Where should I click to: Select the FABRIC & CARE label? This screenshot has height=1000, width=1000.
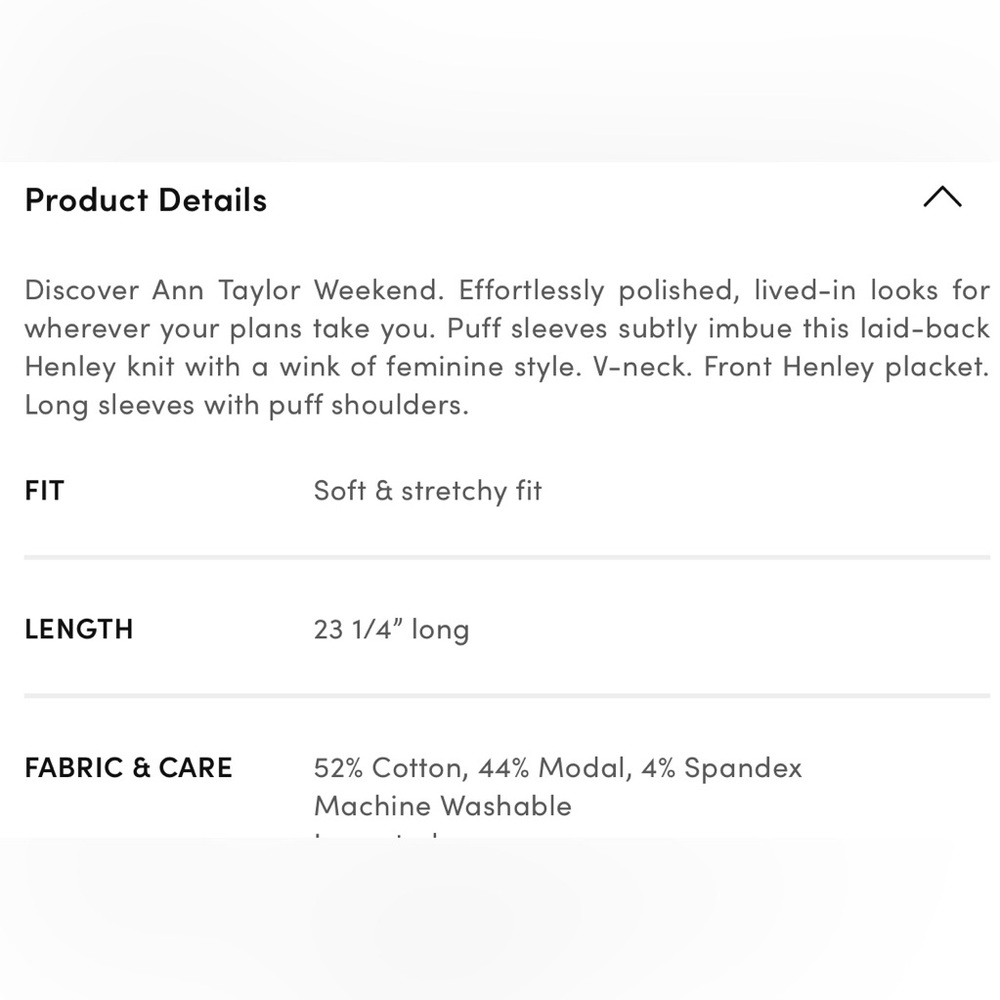coord(128,767)
